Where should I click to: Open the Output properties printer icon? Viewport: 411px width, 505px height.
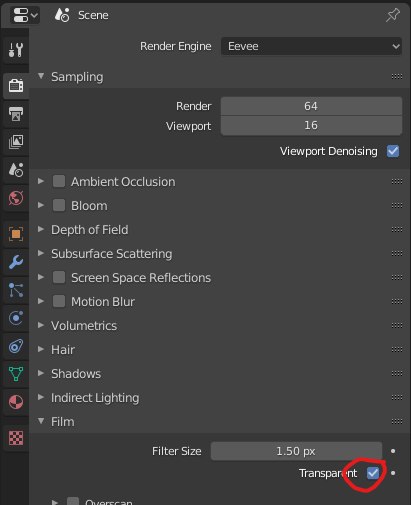pos(16,114)
